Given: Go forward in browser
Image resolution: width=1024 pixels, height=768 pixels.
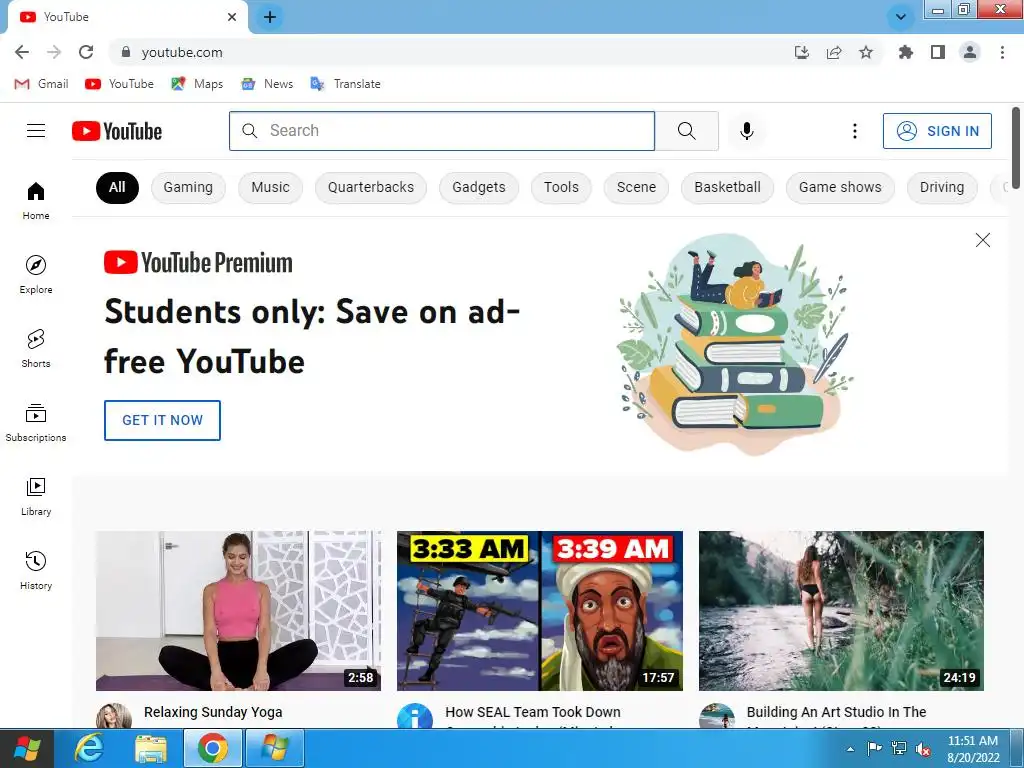Looking at the screenshot, I should click(x=54, y=52).
